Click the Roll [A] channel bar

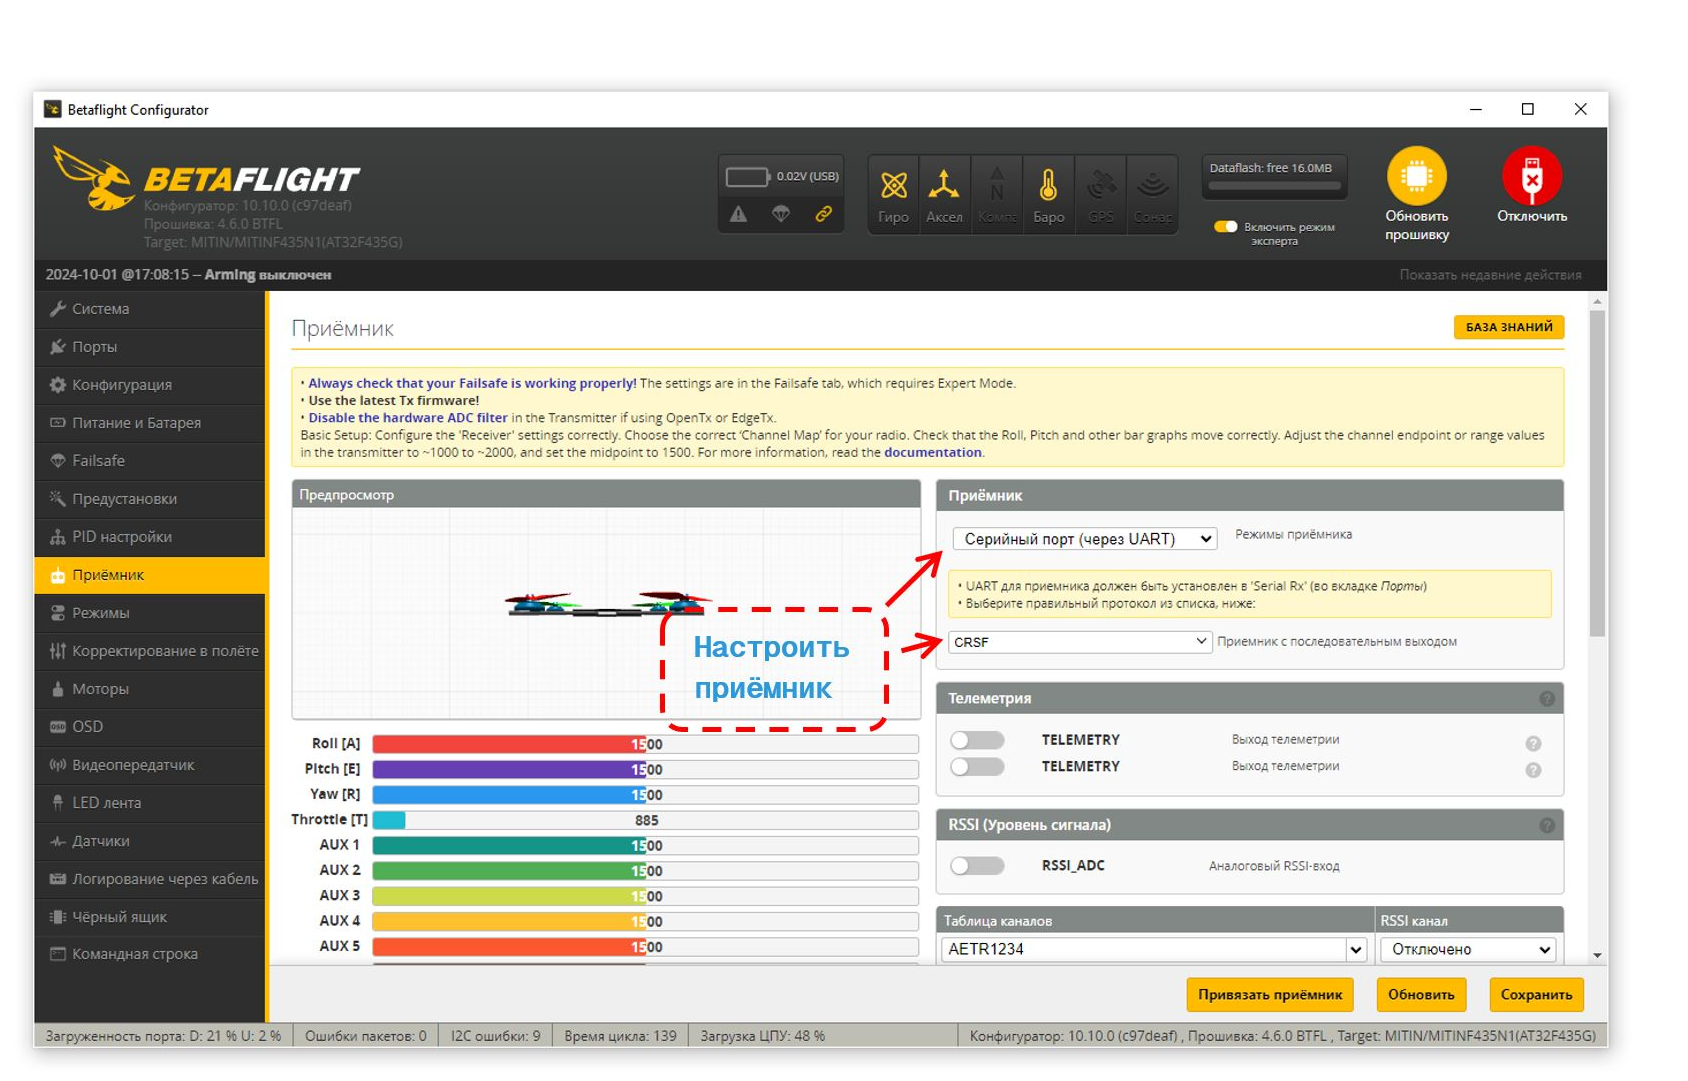[645, 744]
